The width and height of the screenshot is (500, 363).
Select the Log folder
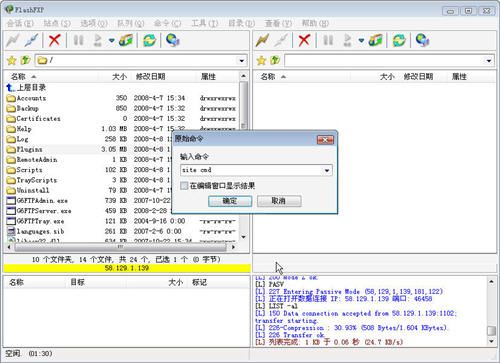click(x=17, y=139)
